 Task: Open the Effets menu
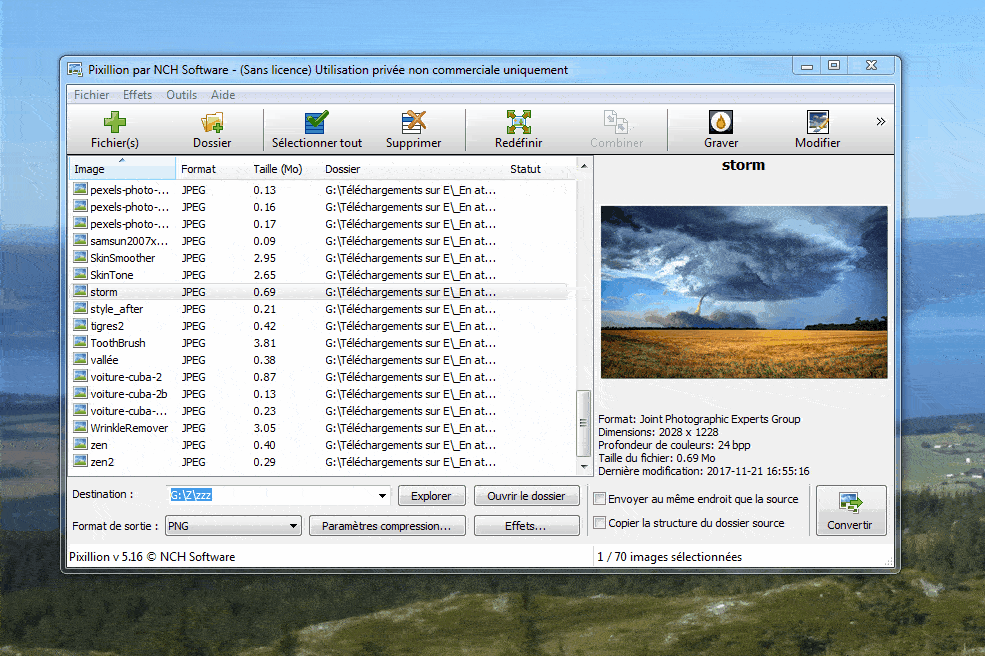138,95
